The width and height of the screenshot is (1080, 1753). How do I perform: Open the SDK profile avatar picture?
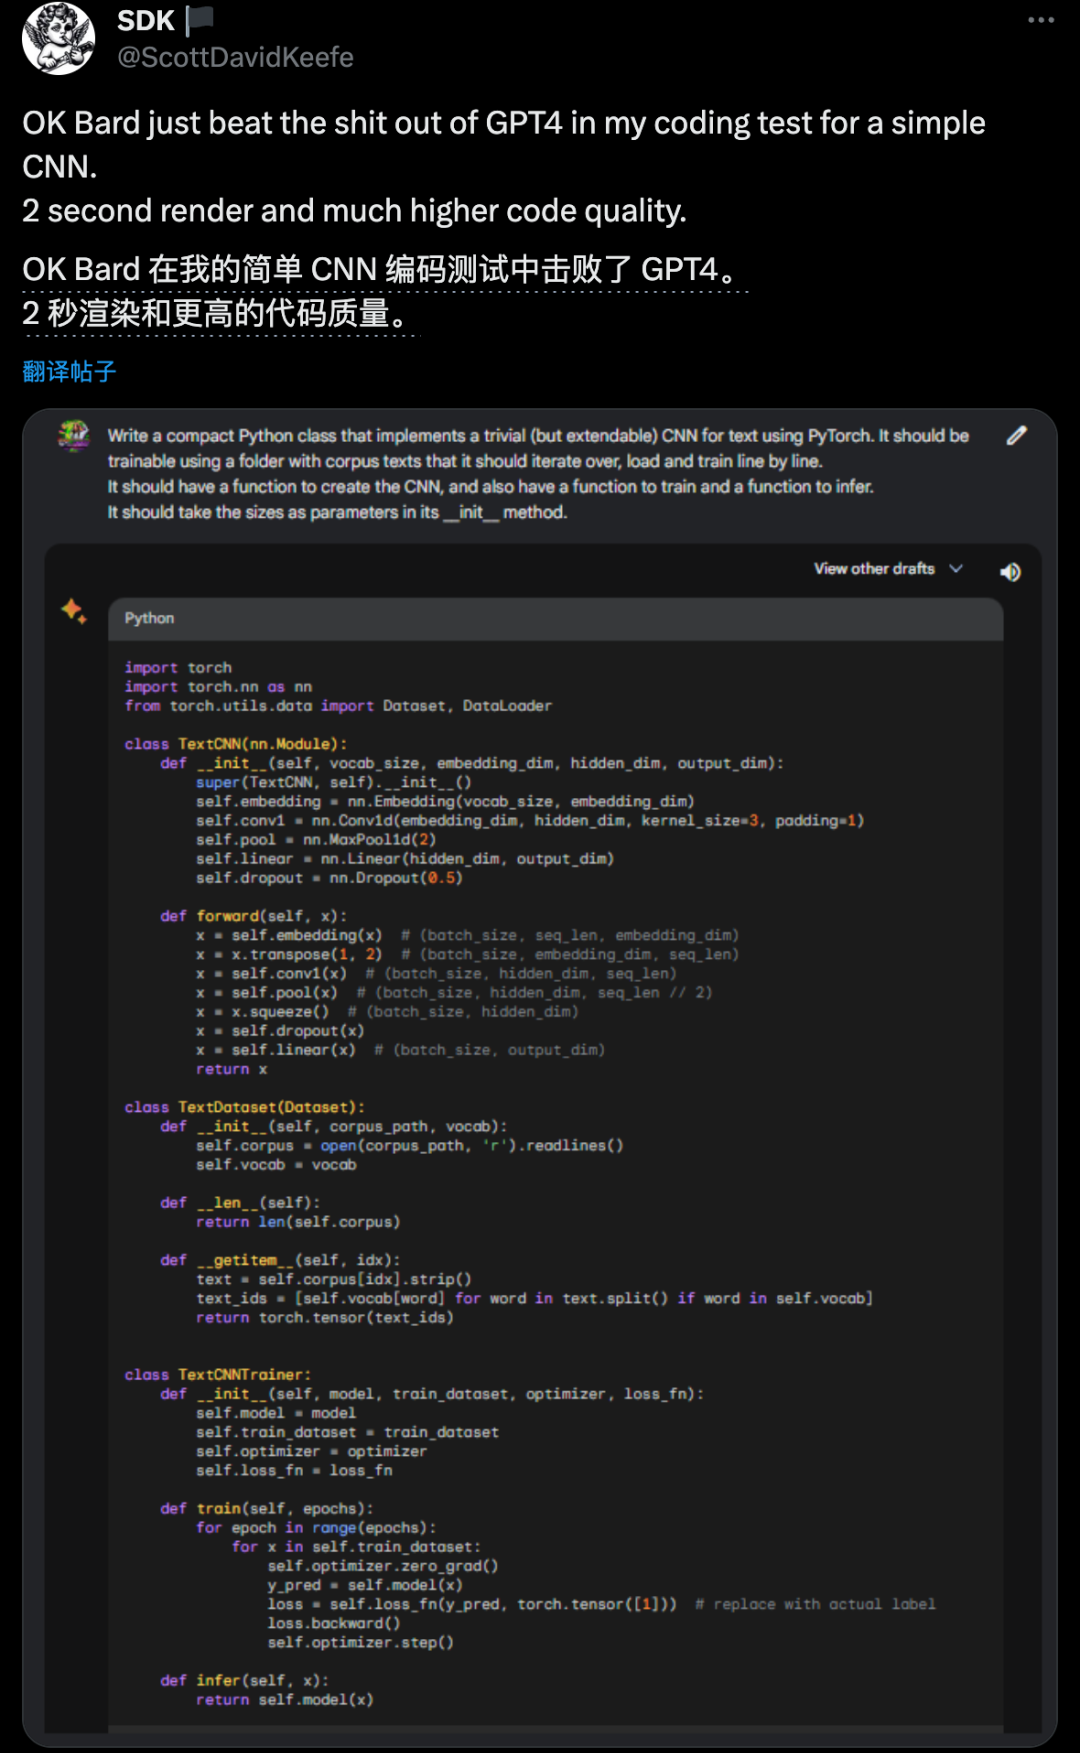[x=59, y=38]
